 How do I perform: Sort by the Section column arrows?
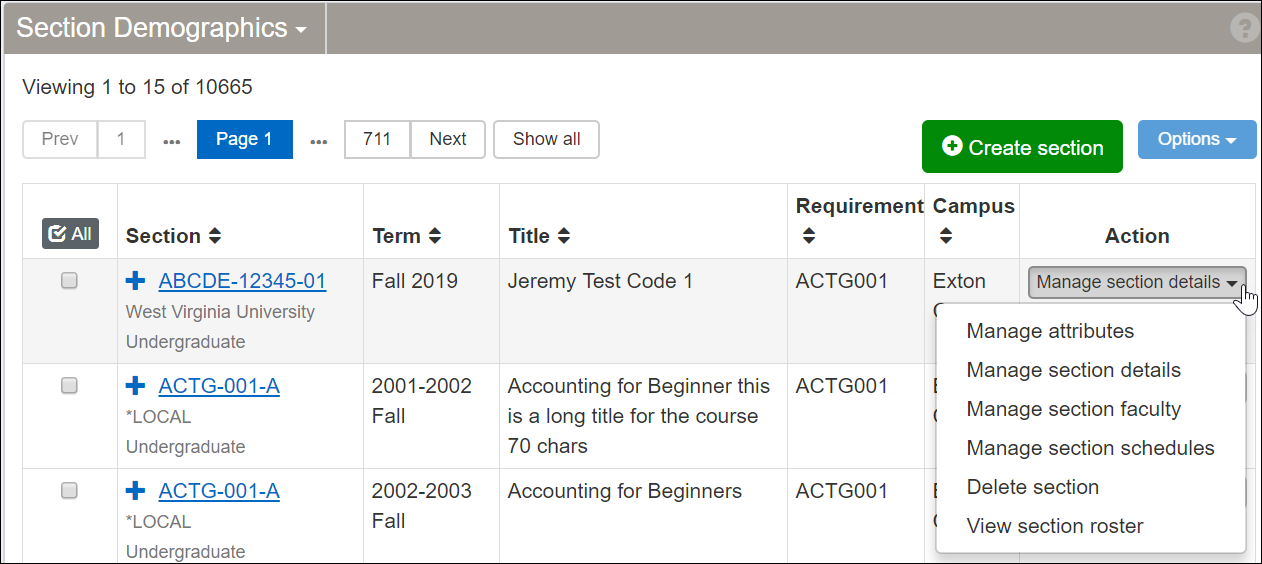(x=215, y=237)
